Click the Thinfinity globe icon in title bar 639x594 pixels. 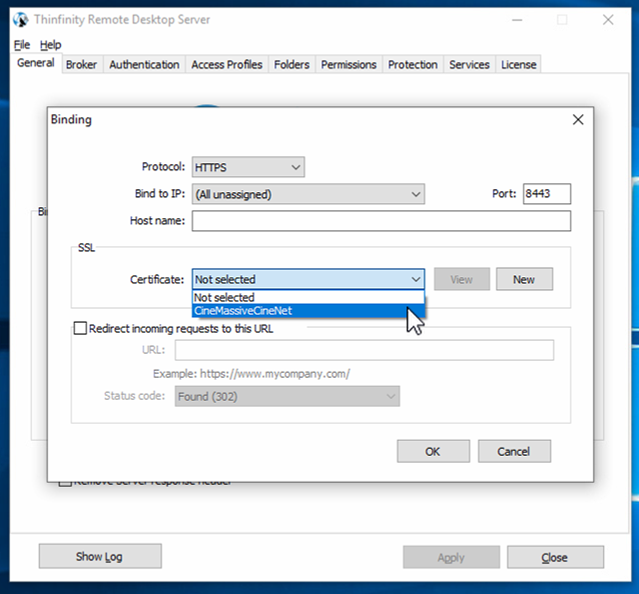pyautogui.click(x=20, y=20)
